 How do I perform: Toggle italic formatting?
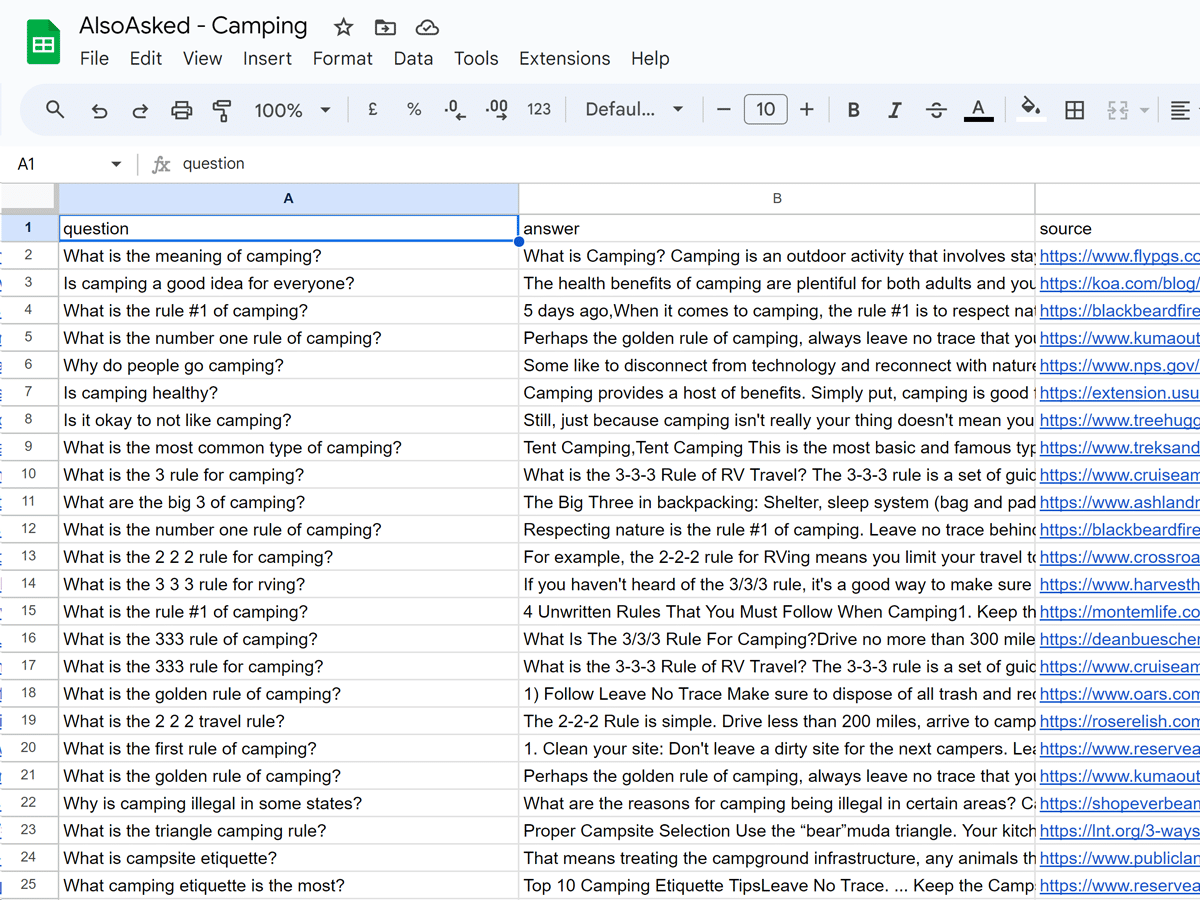coord(894,110)
